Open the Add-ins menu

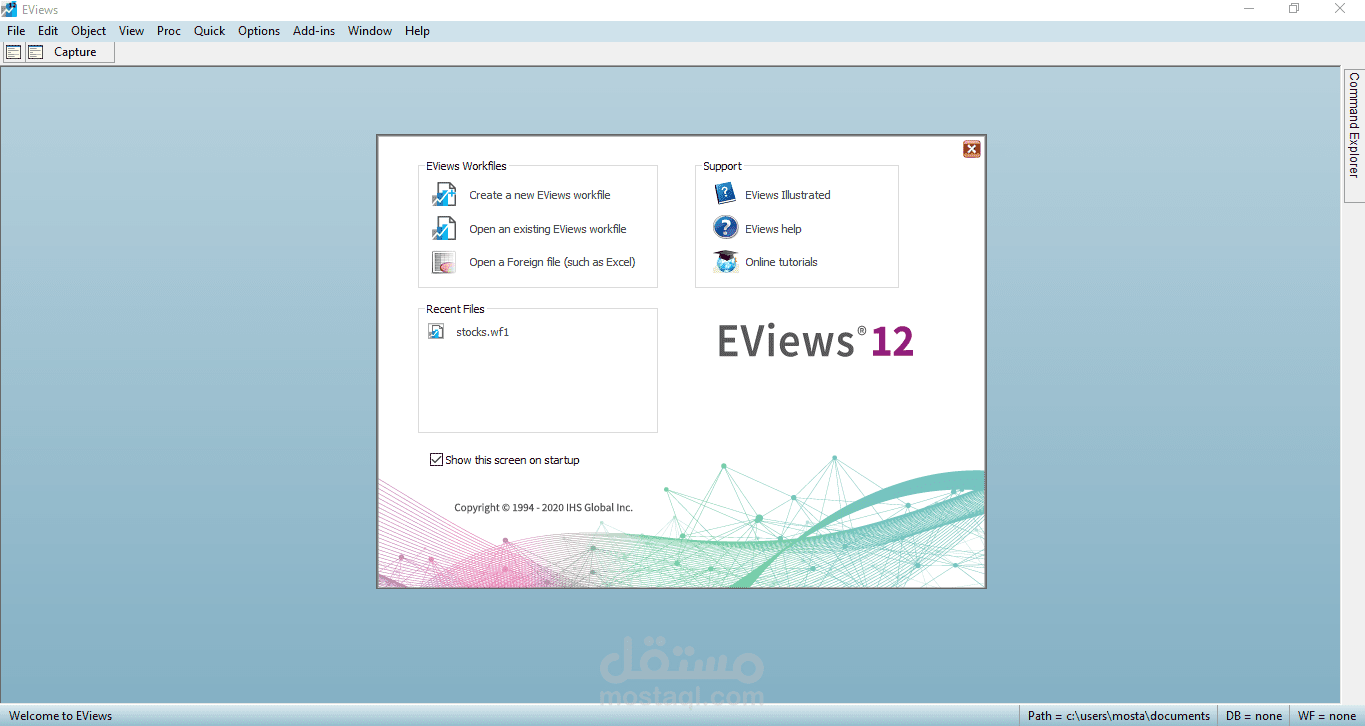click(x=314, y=31)
